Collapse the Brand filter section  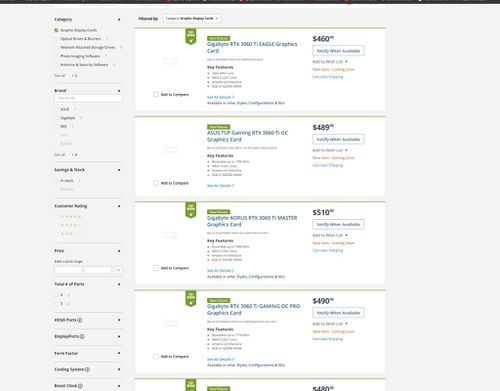pos(119,91)
